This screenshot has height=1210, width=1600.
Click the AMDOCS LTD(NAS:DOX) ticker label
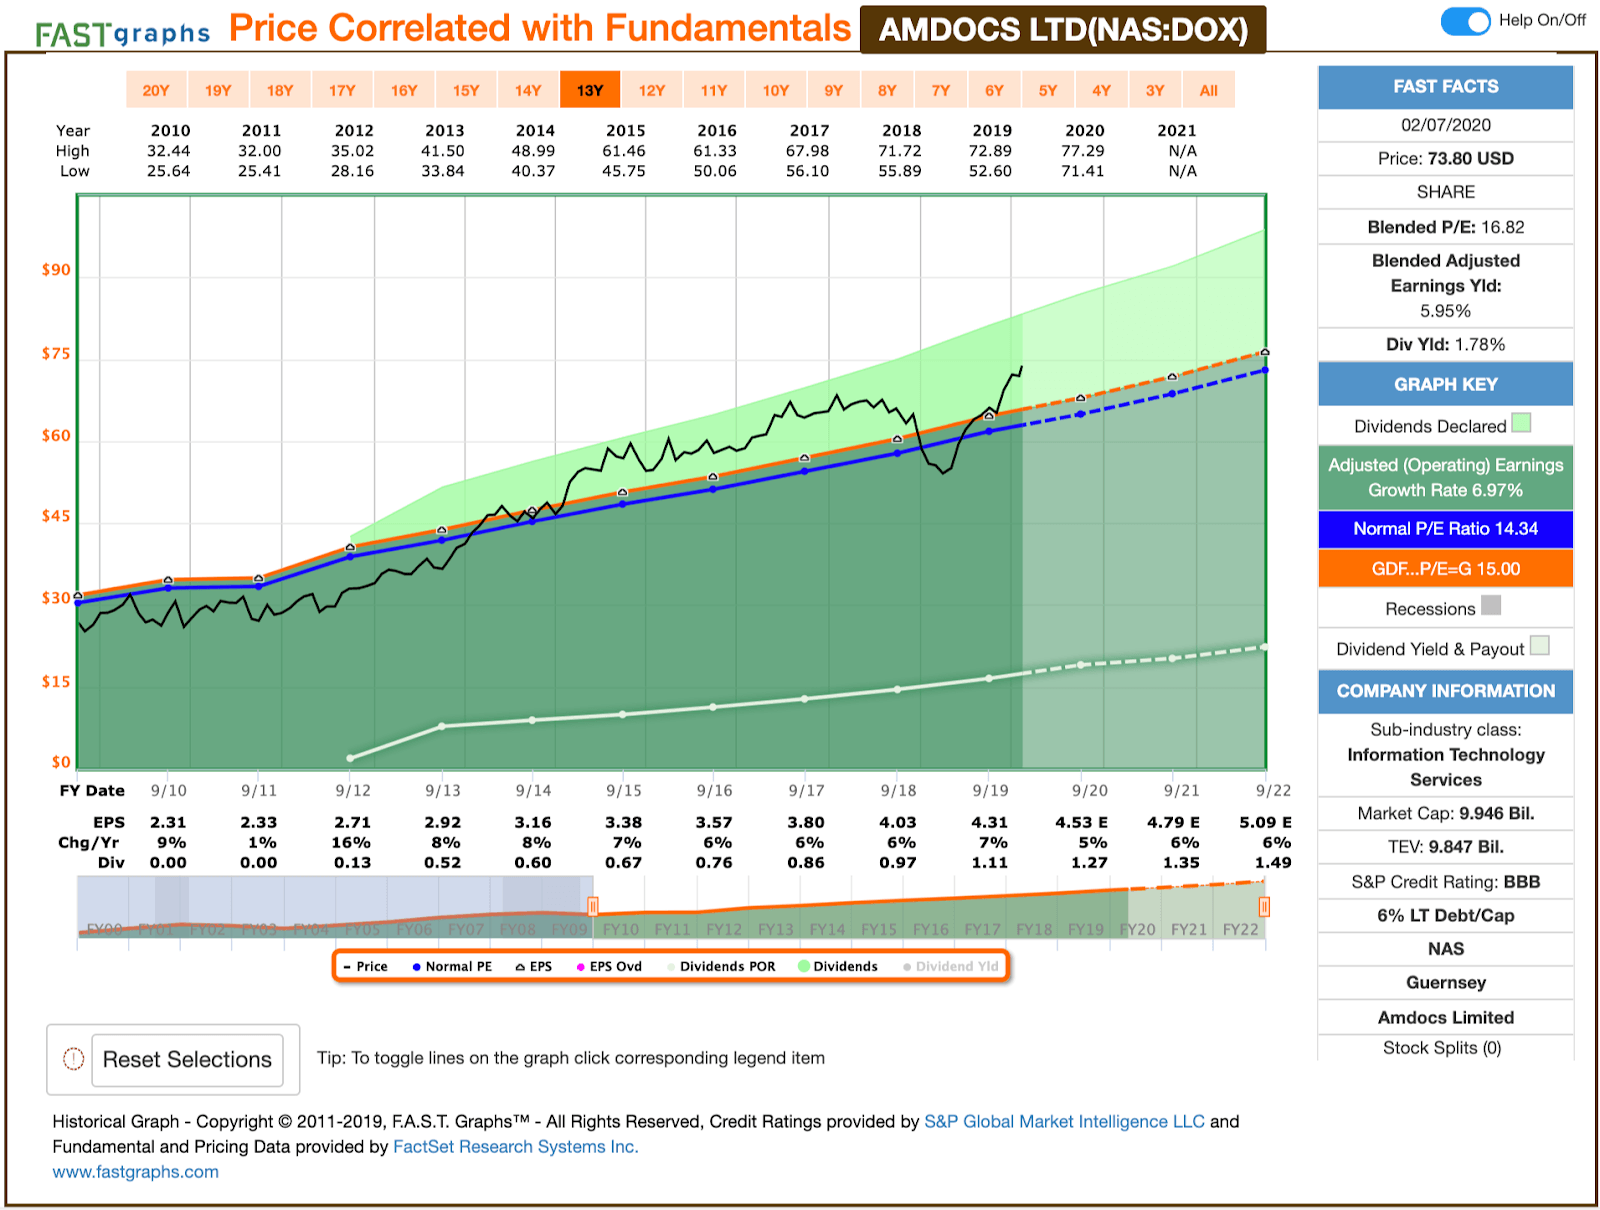[x=1063, y=30]
